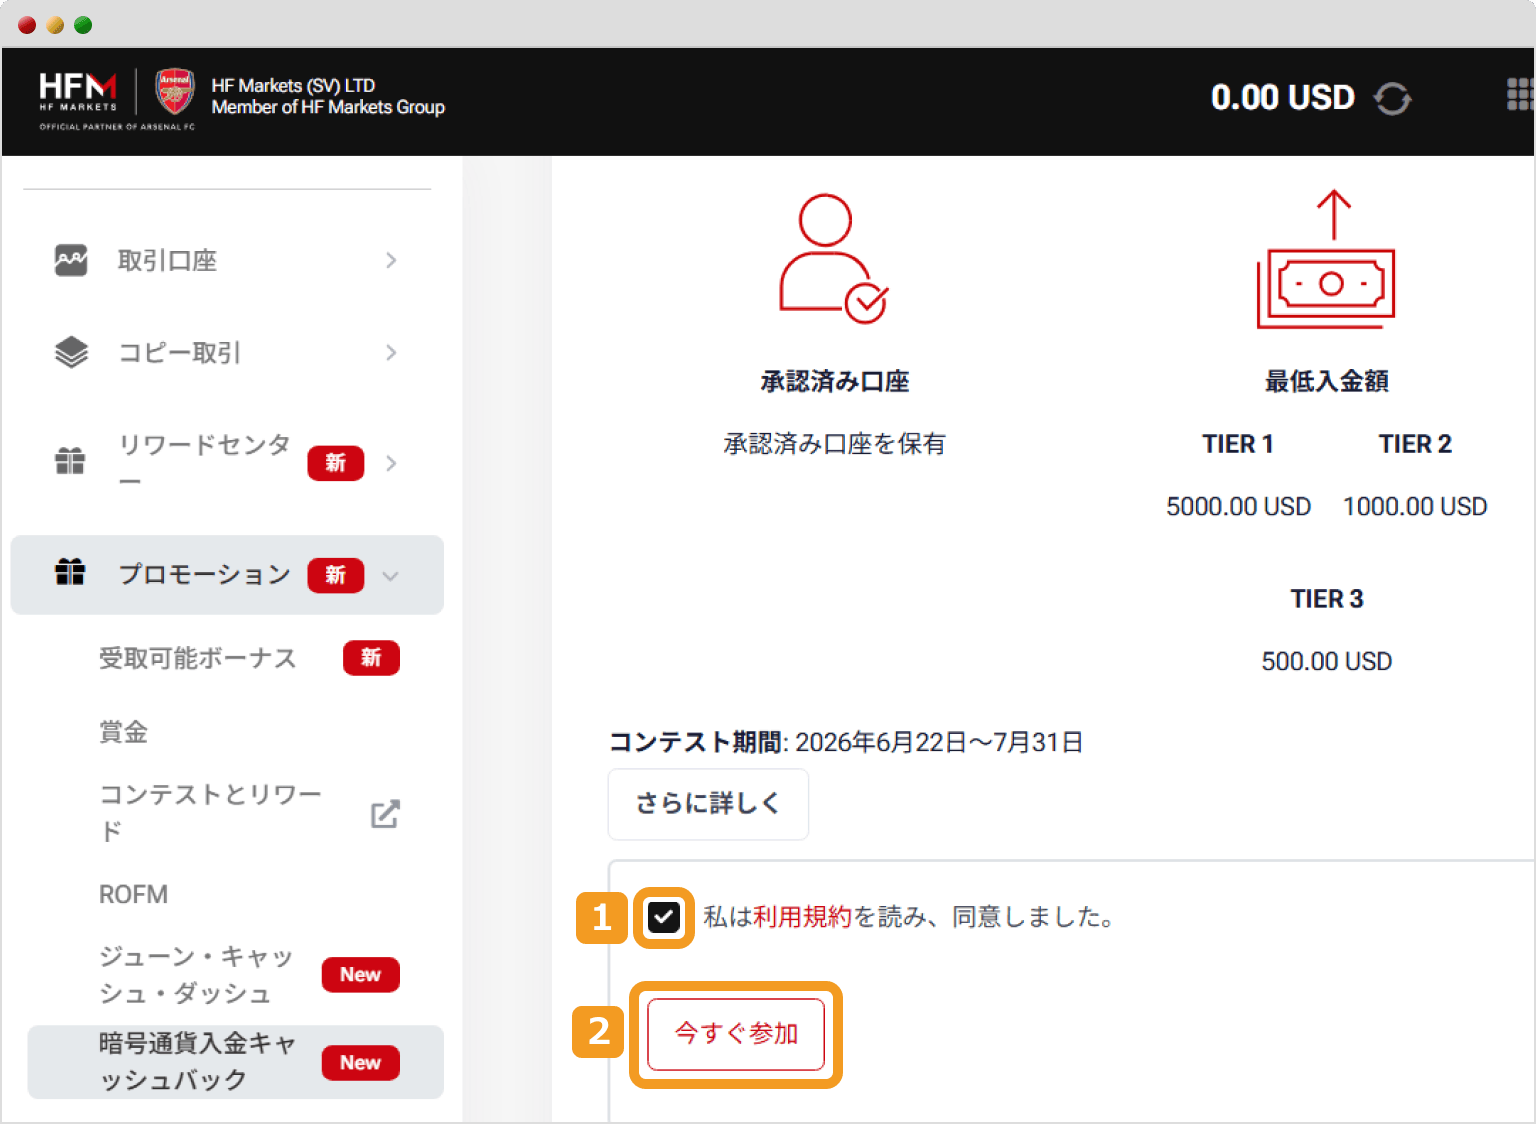Viewport: 1536px width, 1124px height.
Task: Click the approved account person icon
Action: tap(833, 259)
